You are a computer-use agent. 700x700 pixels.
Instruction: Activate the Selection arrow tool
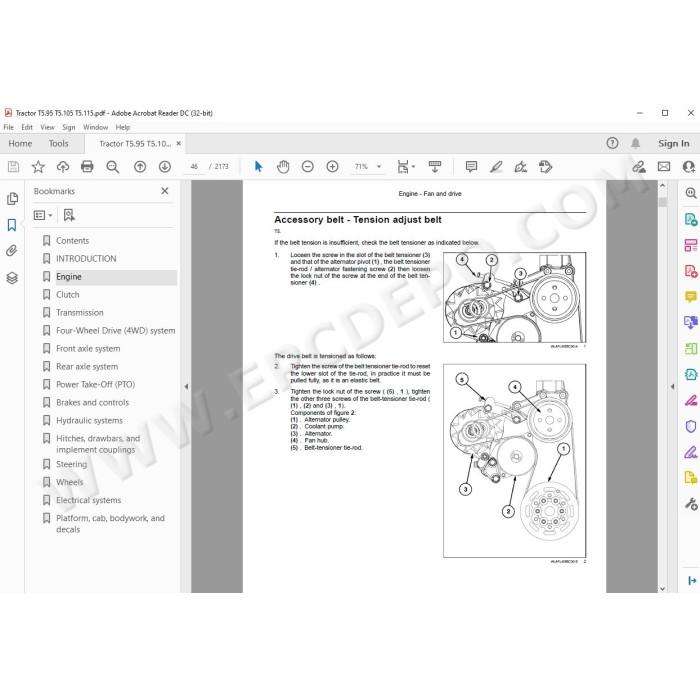pyautogui.click(x=258, y=167)
